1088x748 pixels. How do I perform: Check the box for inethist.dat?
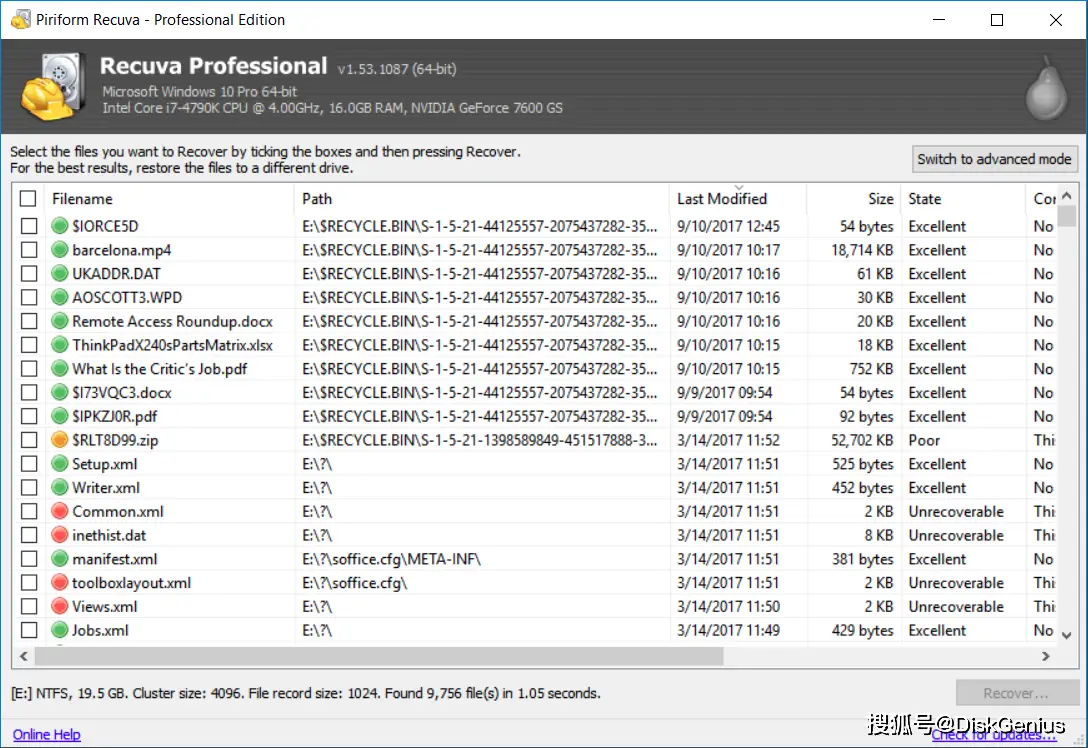[29, 535]
